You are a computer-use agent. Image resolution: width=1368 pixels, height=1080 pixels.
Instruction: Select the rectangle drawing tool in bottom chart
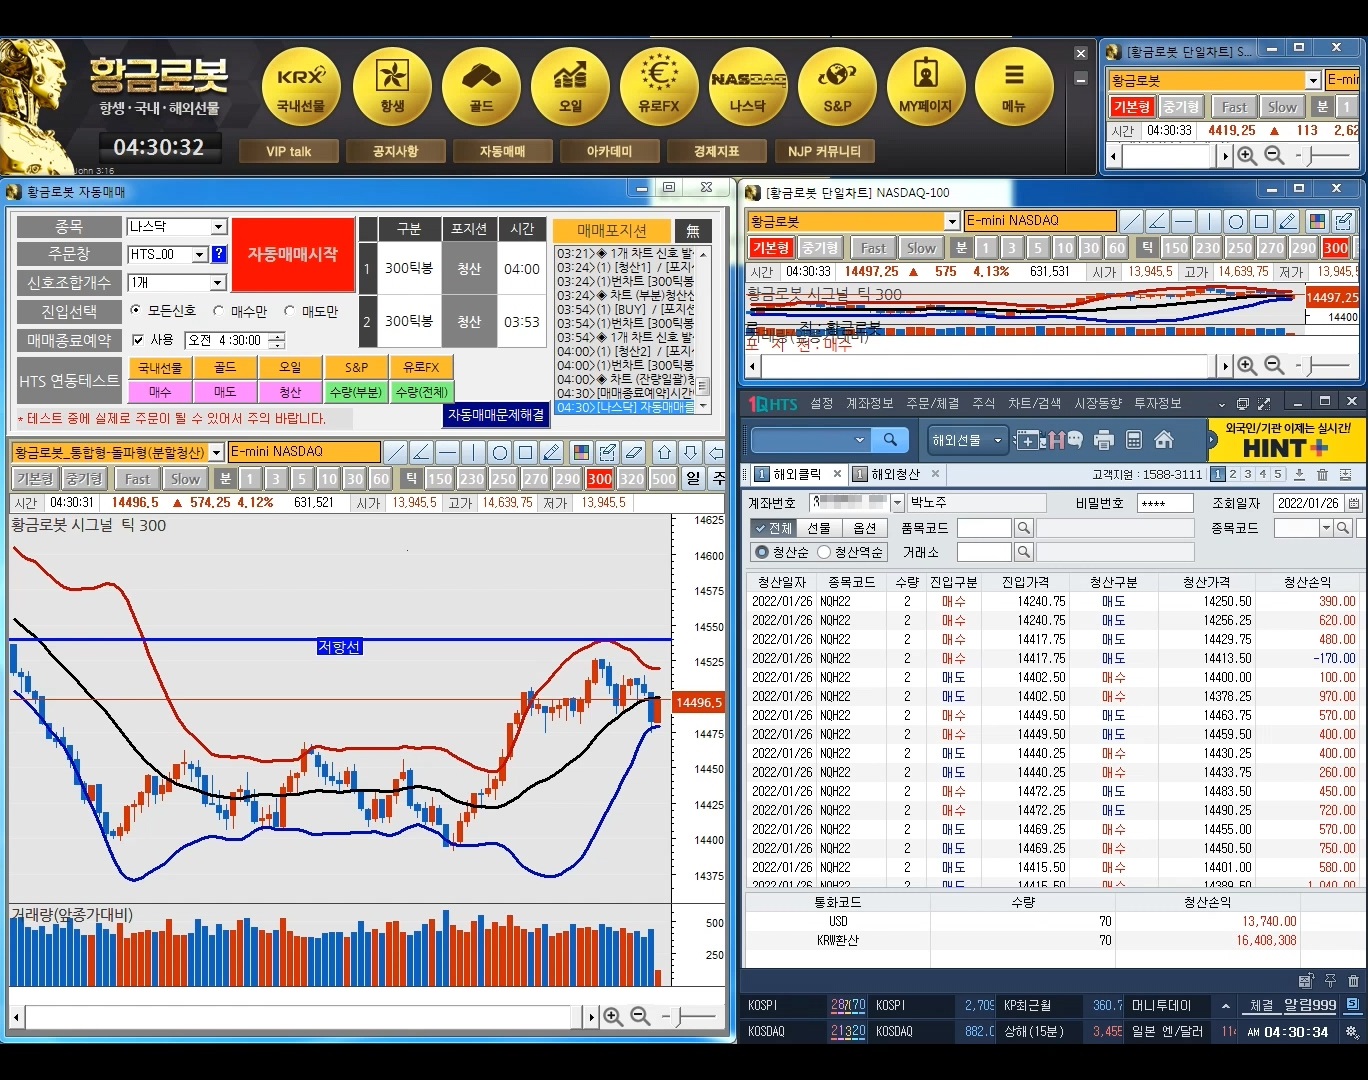click(x=526, y=452)
